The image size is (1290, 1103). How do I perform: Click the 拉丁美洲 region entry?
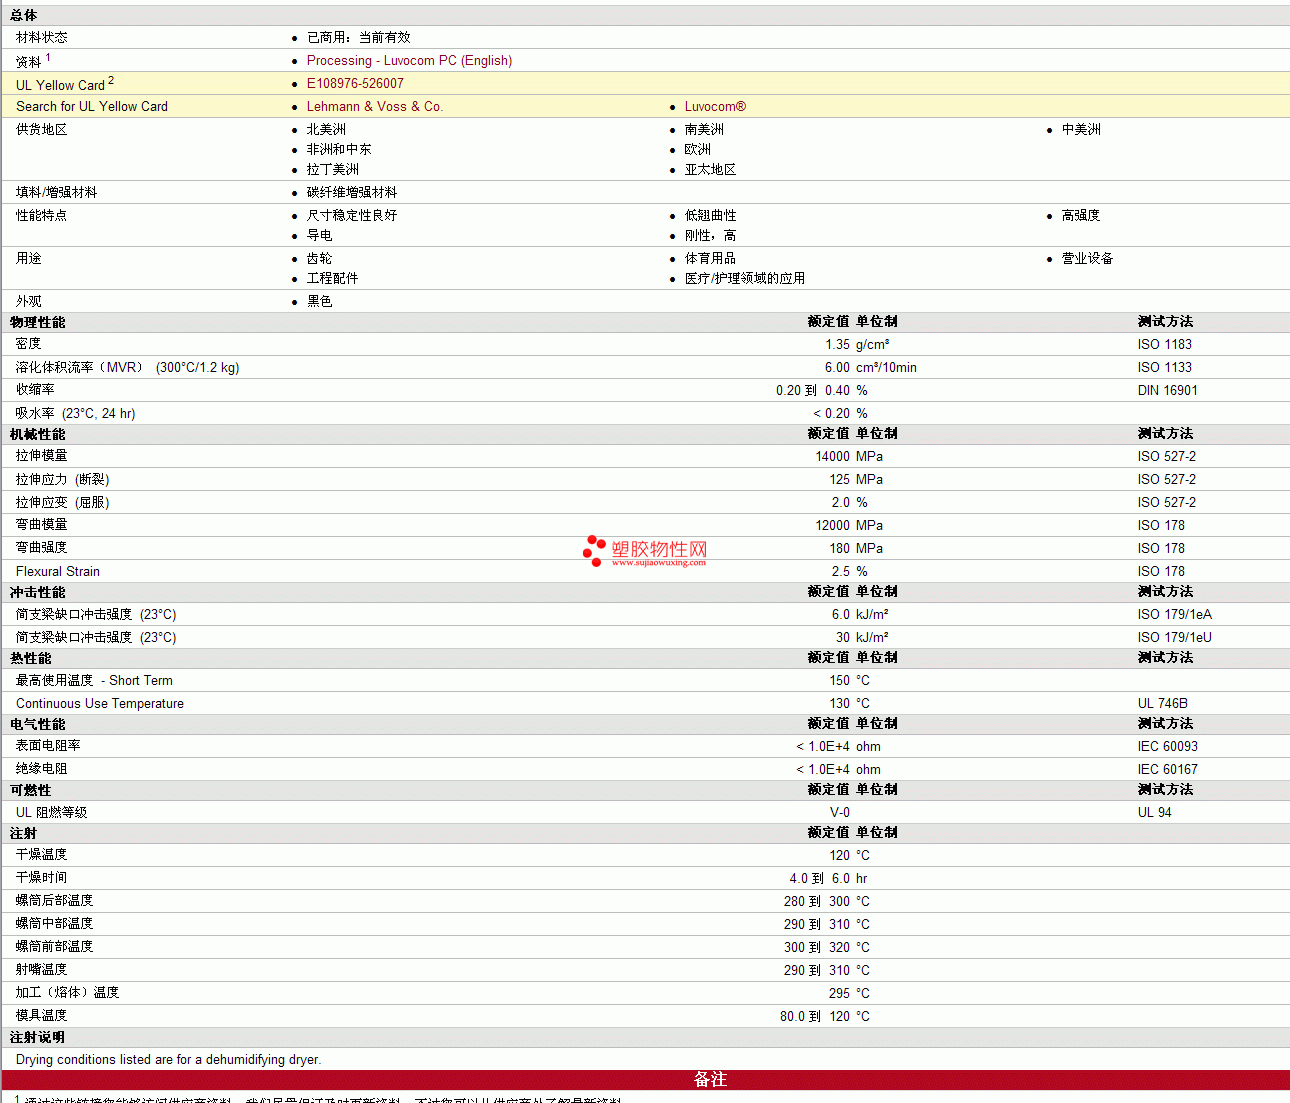[x=332, y=169]
